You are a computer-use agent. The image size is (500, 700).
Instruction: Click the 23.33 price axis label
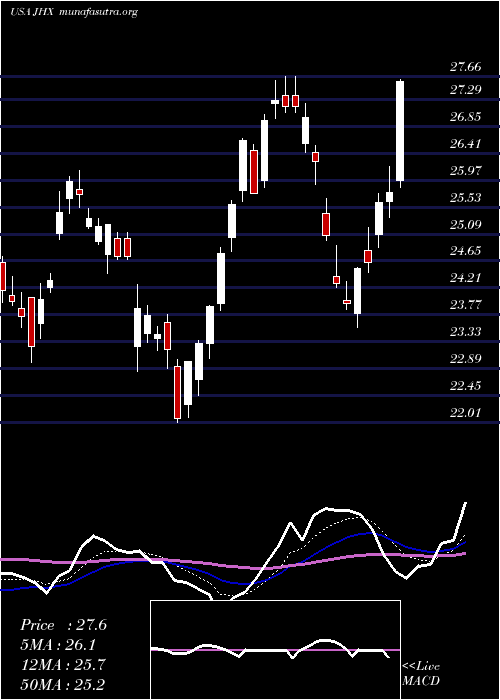[x=465, y=332]
